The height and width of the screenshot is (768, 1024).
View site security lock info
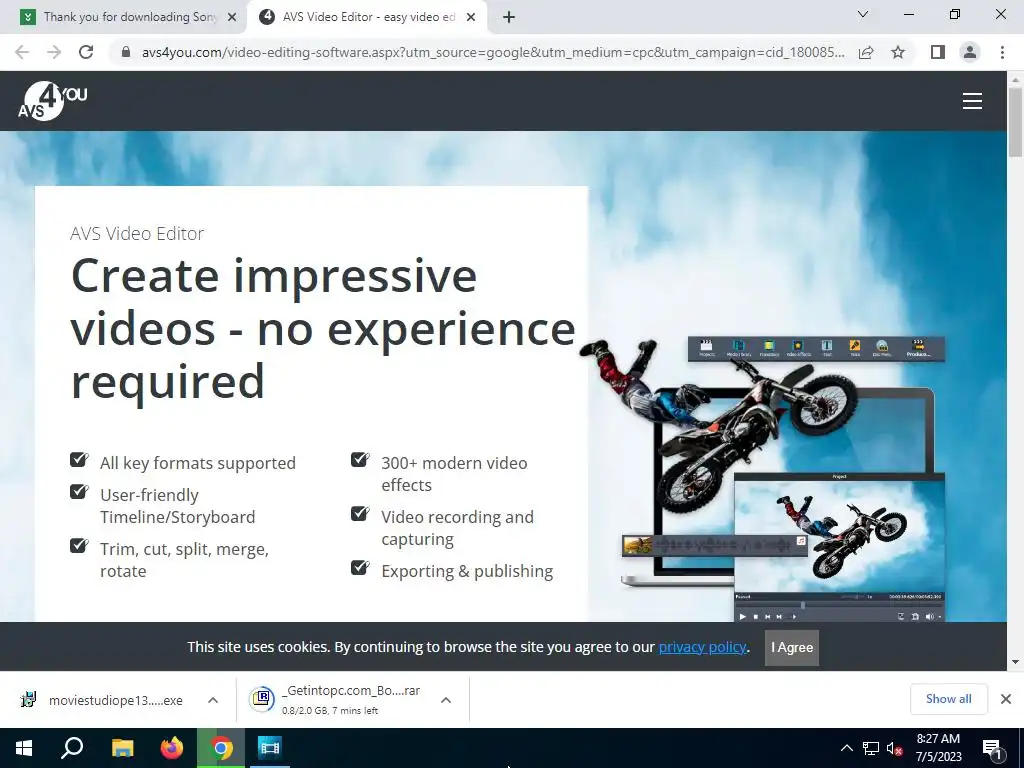pyautogui.click(x=126, y=52)
